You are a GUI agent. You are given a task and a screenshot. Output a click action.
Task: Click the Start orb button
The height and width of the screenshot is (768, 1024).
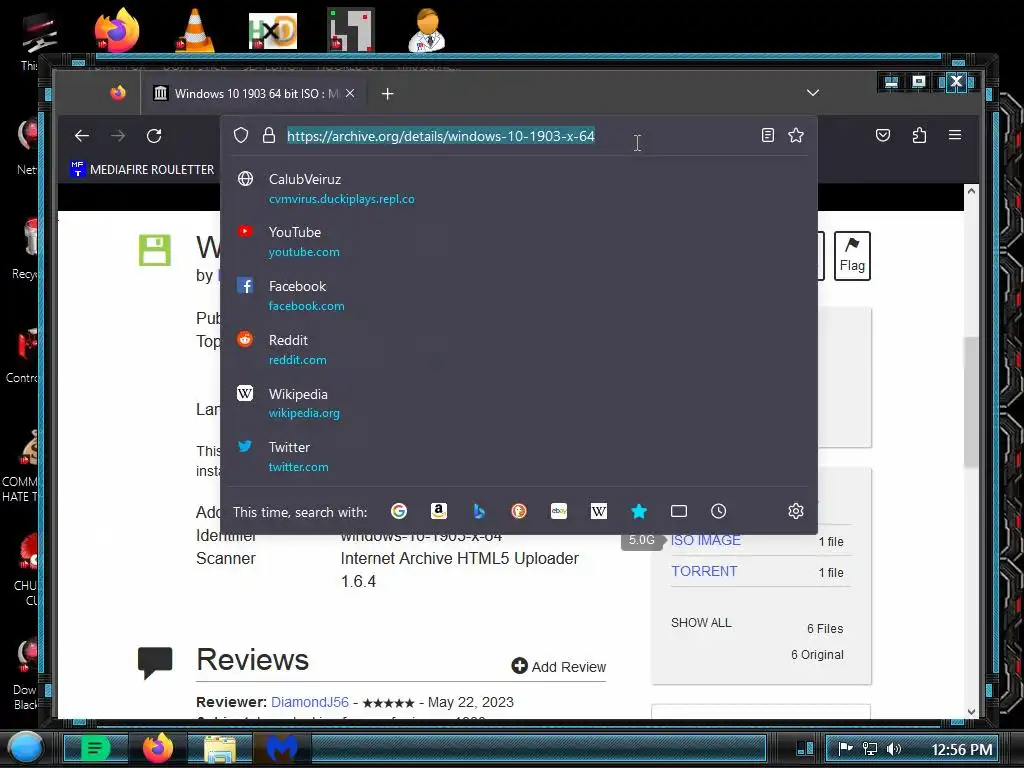click(x=26, y=748)
